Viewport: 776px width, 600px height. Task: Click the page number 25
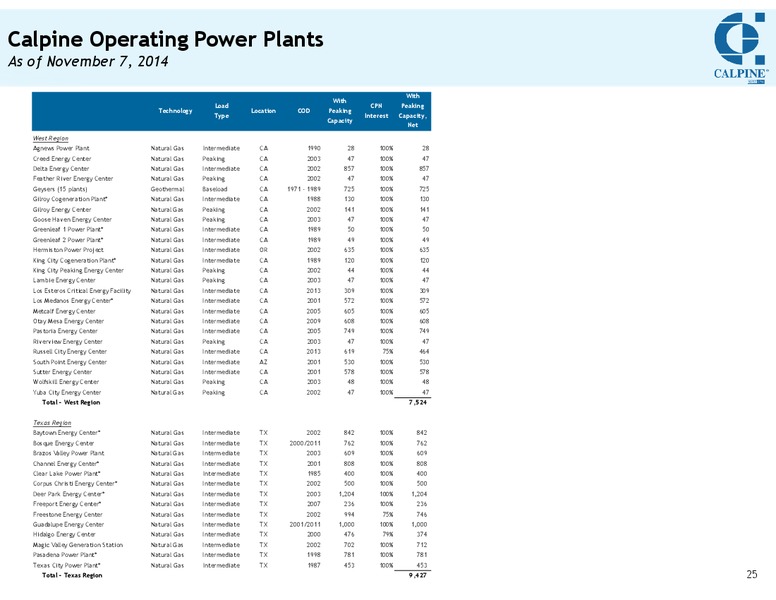752,574
